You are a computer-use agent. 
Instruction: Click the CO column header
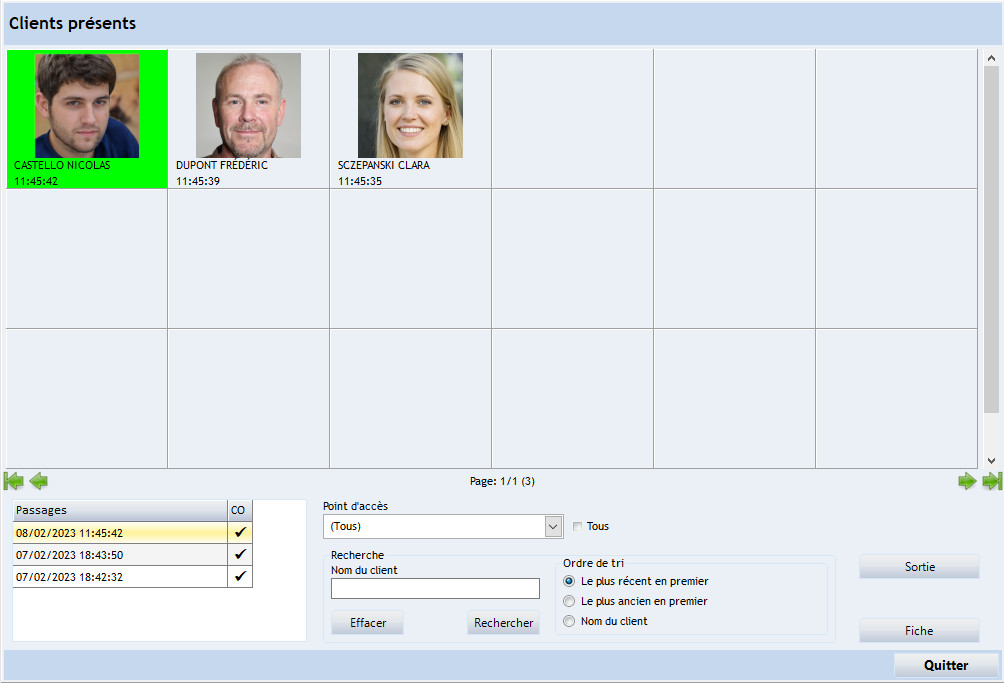click(x=239, y=510)
